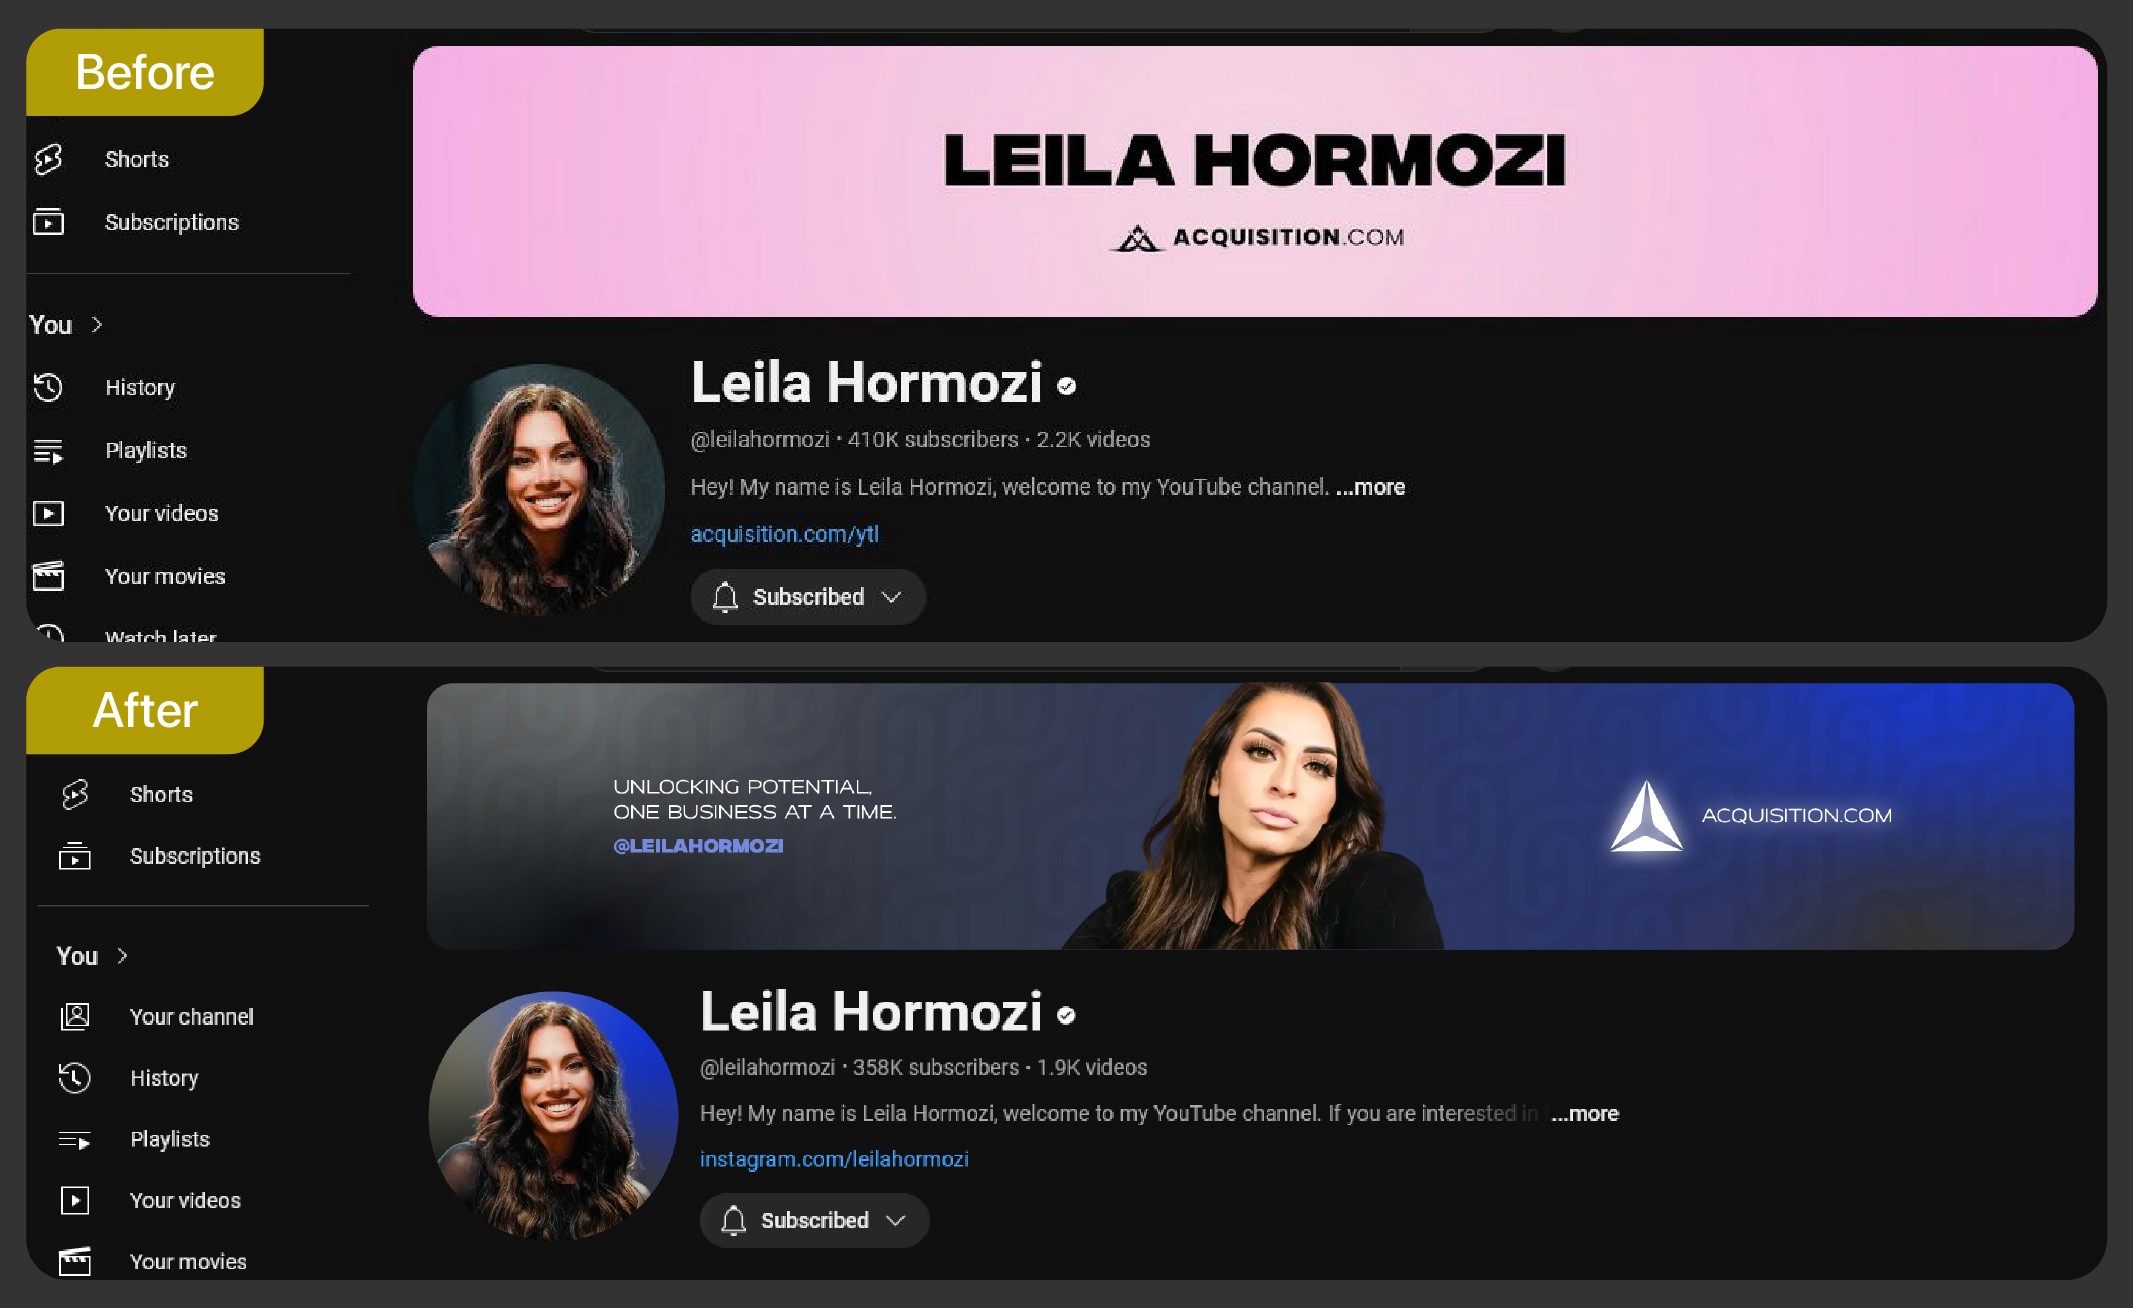Click the Shorts icon in Before sidebar
The image size is (2133, 1308).
48,159
